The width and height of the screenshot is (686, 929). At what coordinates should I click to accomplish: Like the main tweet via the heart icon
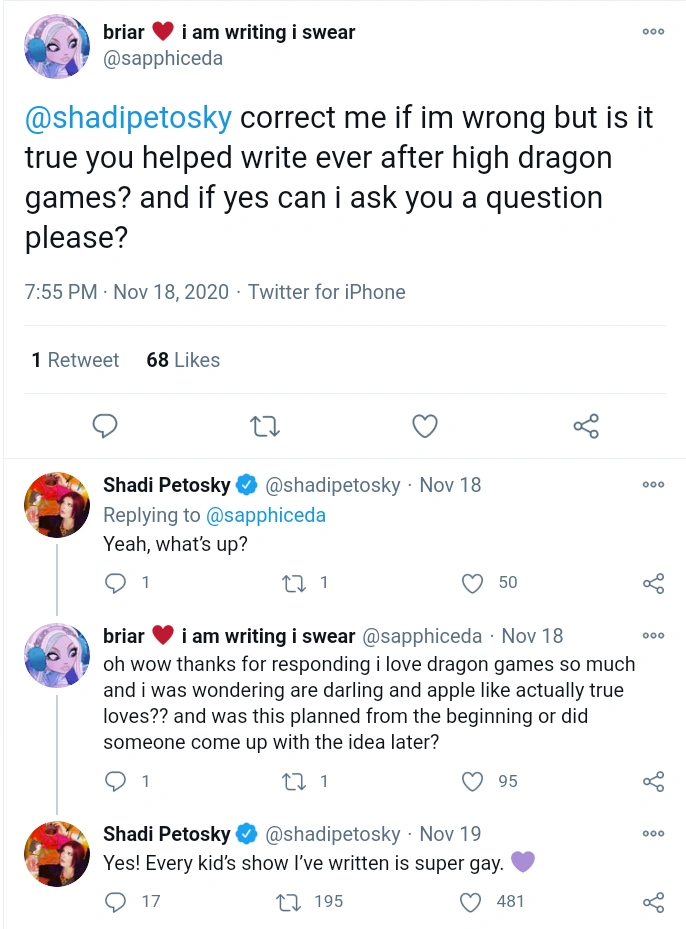[x=425, y=426]
